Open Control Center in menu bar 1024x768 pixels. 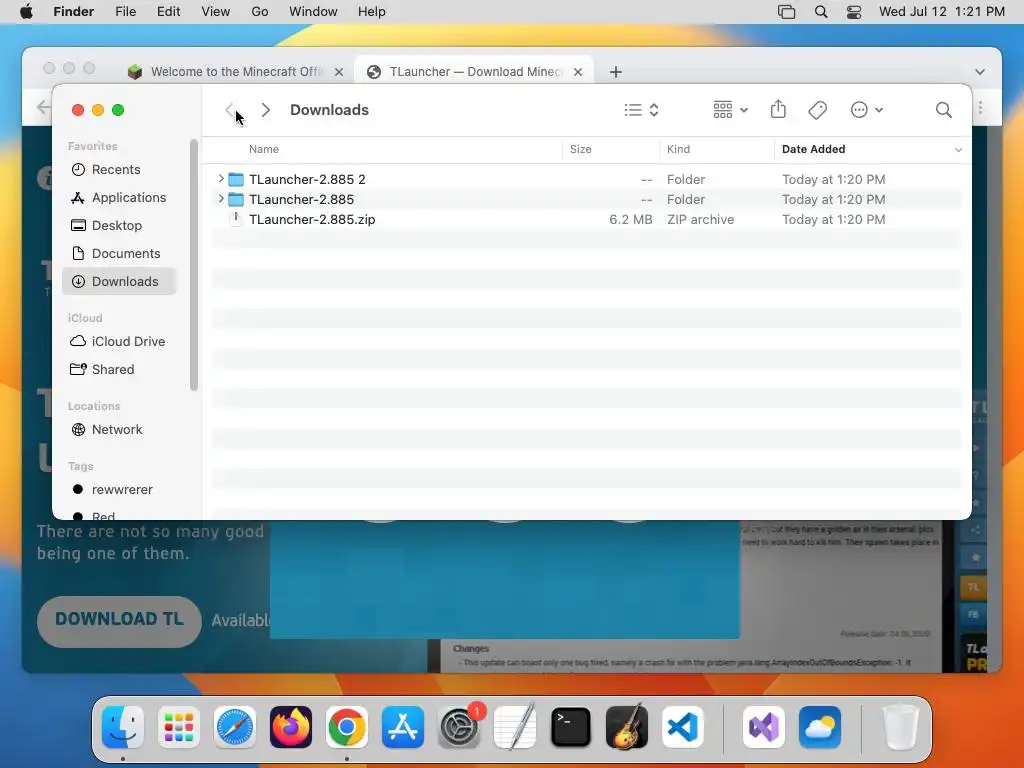pyautogui.click(x=854, y=12)
